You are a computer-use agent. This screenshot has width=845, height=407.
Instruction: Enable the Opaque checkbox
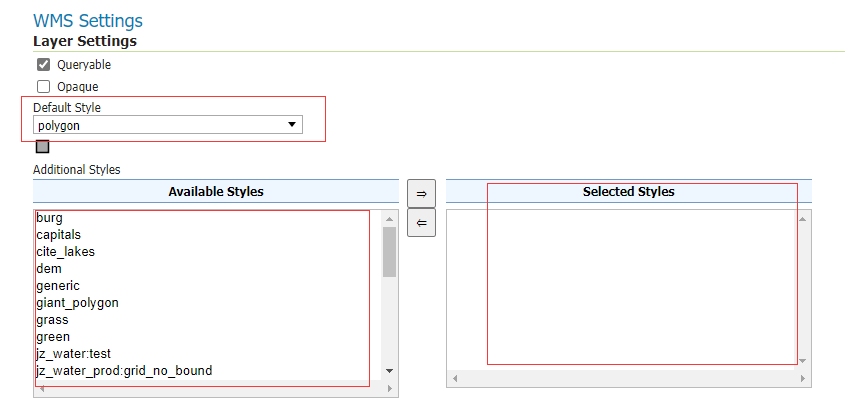[x=44, y=87]
